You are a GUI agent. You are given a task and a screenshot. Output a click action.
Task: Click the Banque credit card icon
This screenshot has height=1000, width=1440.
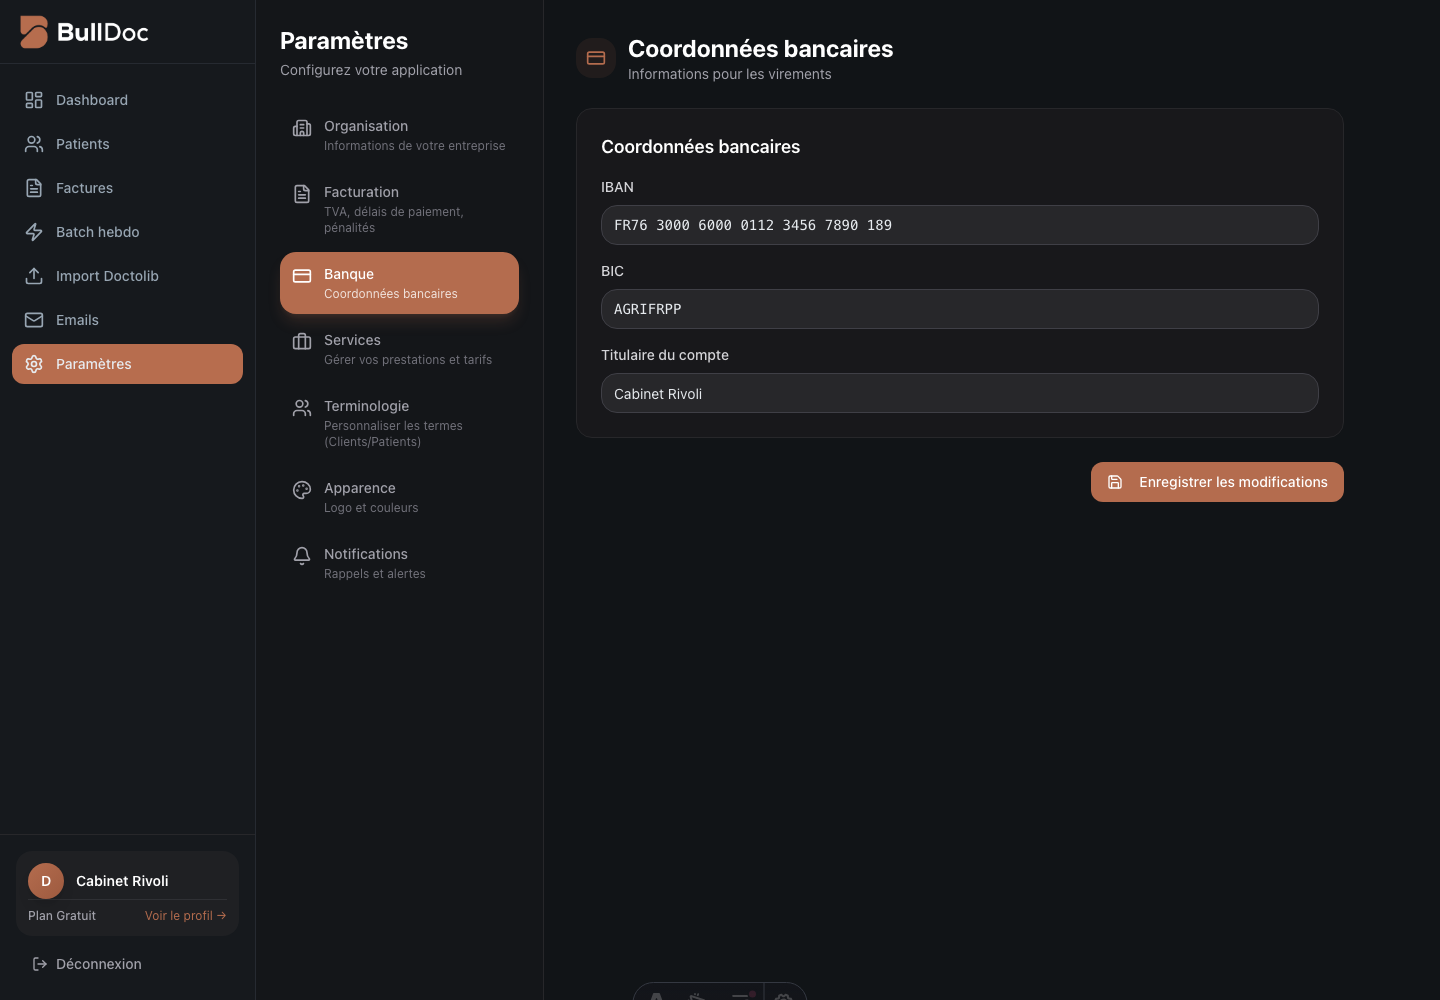pyautogui.click(x=302, y=276)
